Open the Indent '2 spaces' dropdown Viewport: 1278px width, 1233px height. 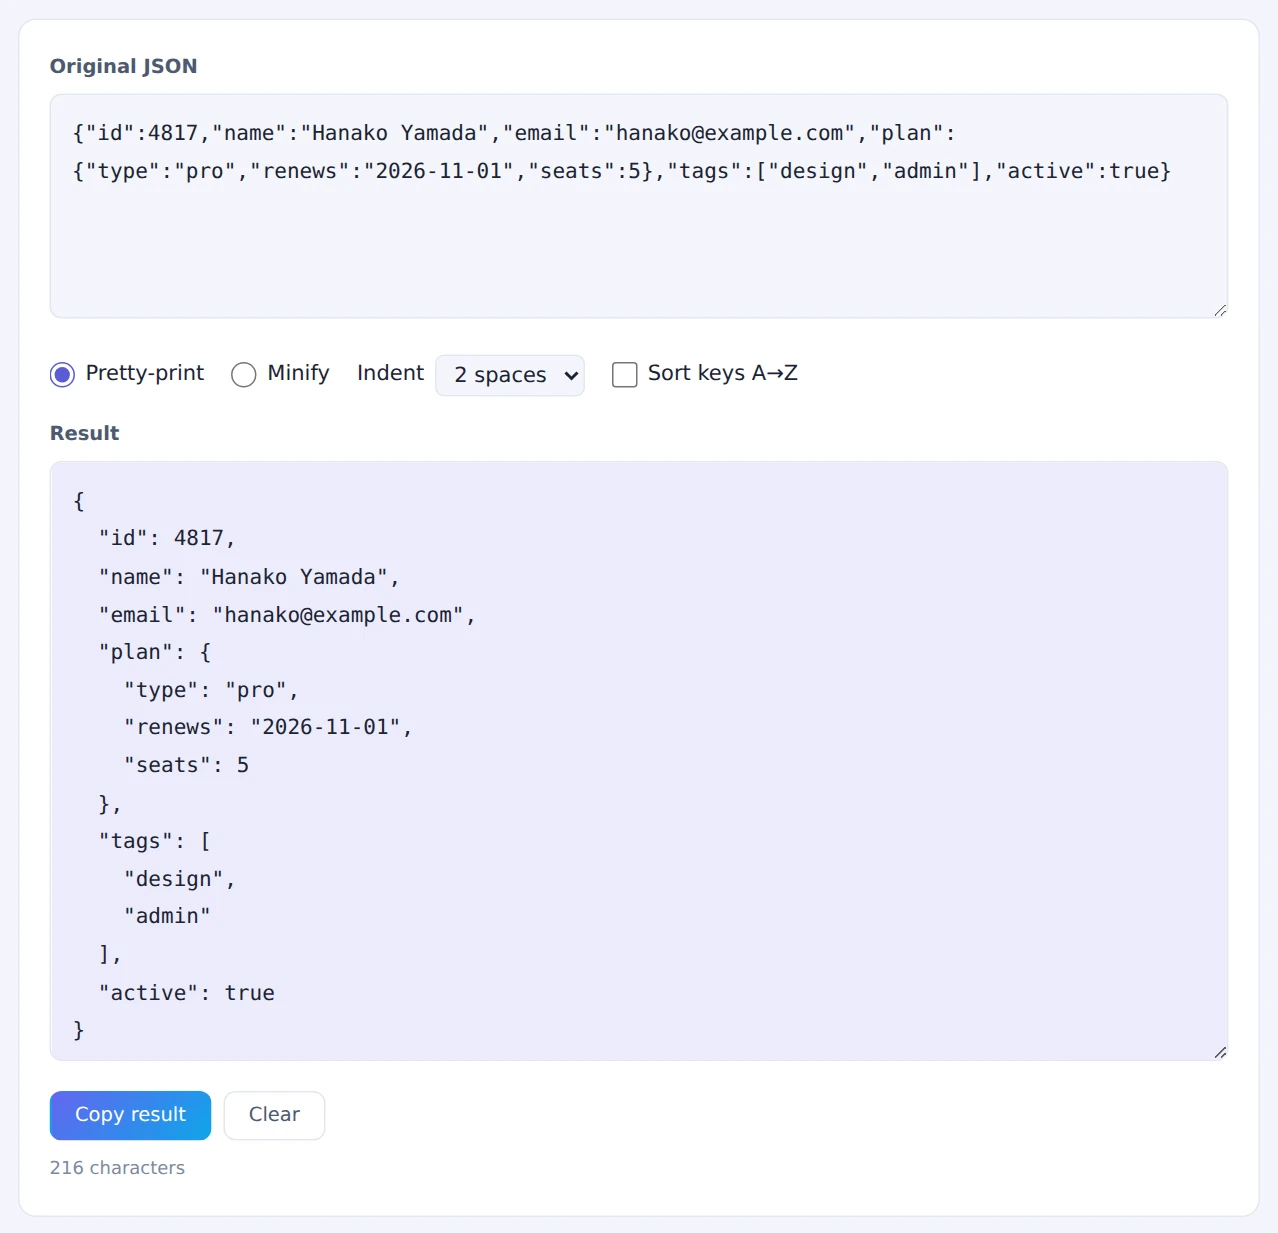pos(510,375)
